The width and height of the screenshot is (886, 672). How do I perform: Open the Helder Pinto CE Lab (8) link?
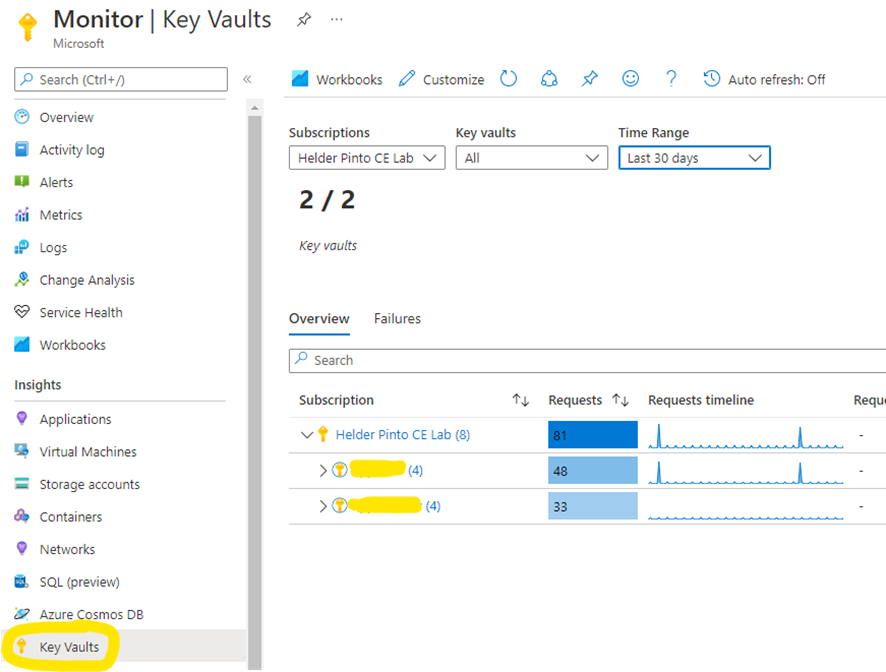click(402, 435)
